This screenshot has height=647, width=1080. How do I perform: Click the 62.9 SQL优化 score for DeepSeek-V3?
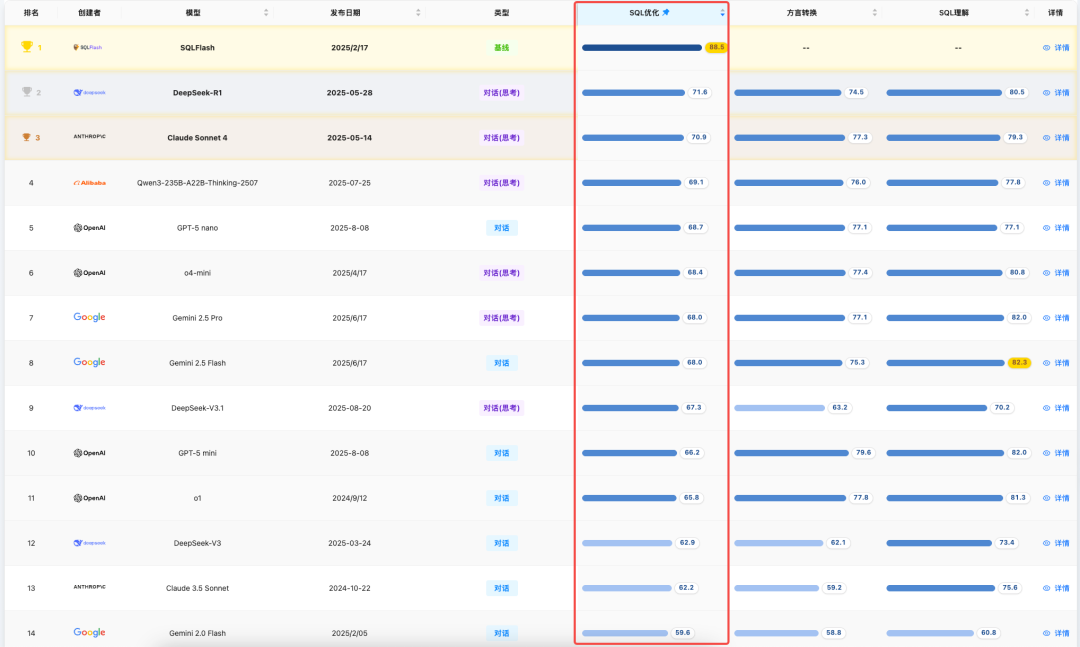(x=687, y=542)
